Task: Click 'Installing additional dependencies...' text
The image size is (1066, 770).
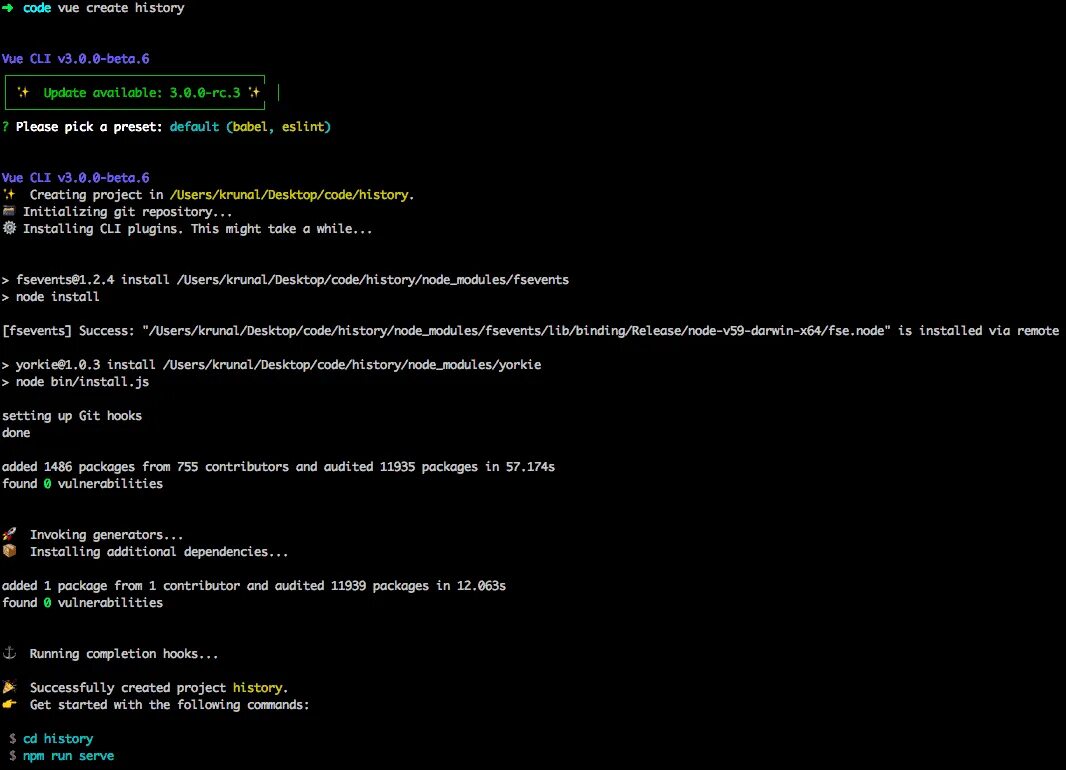Action: click(159, 551)
